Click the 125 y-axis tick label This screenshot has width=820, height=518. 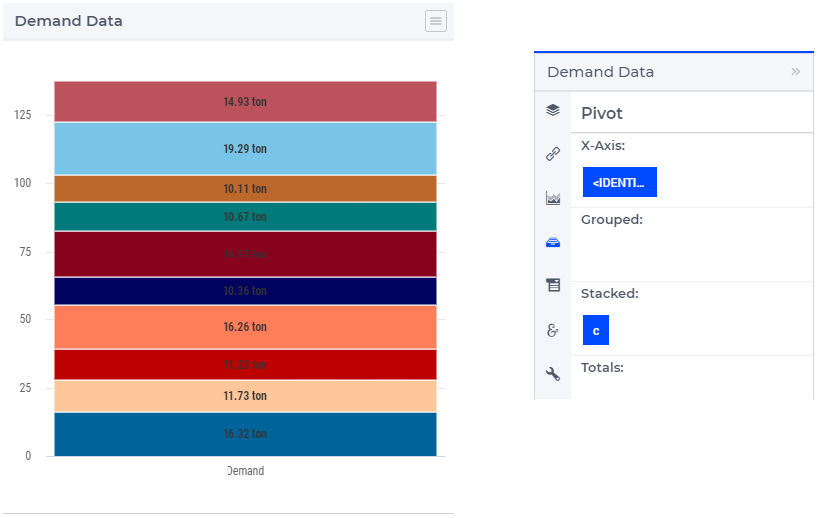[x=22, y=115]
